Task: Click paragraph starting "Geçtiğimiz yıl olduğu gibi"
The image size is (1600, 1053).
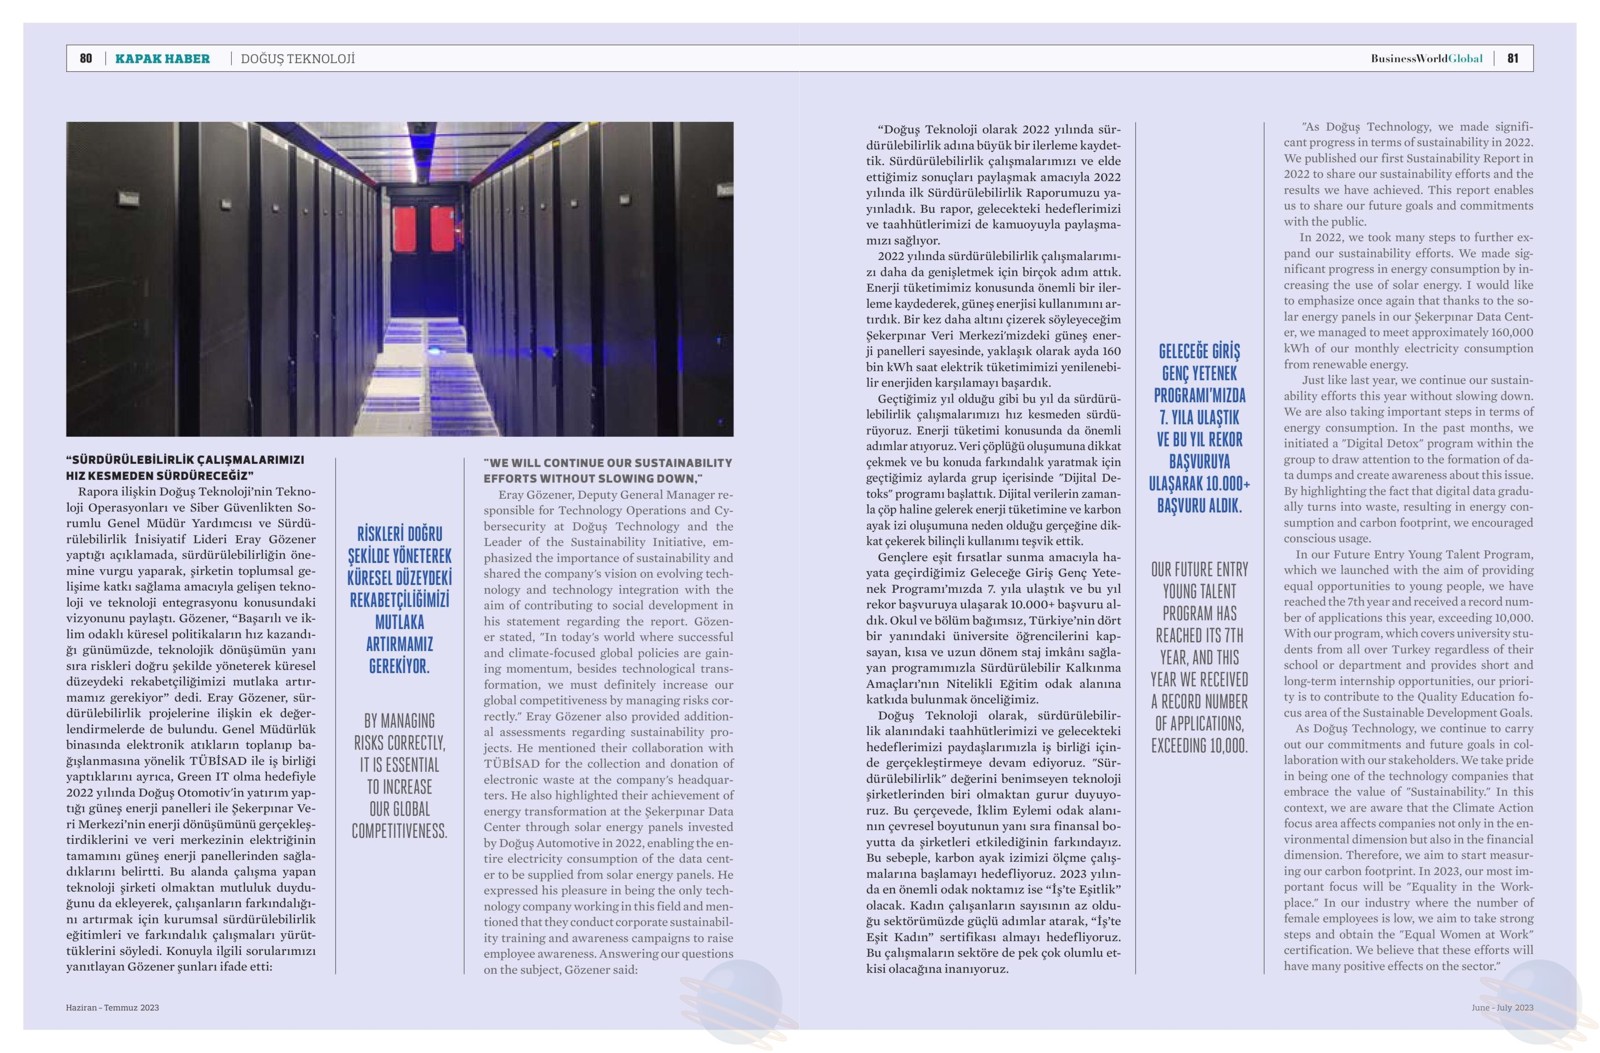Action: (993, 469)
